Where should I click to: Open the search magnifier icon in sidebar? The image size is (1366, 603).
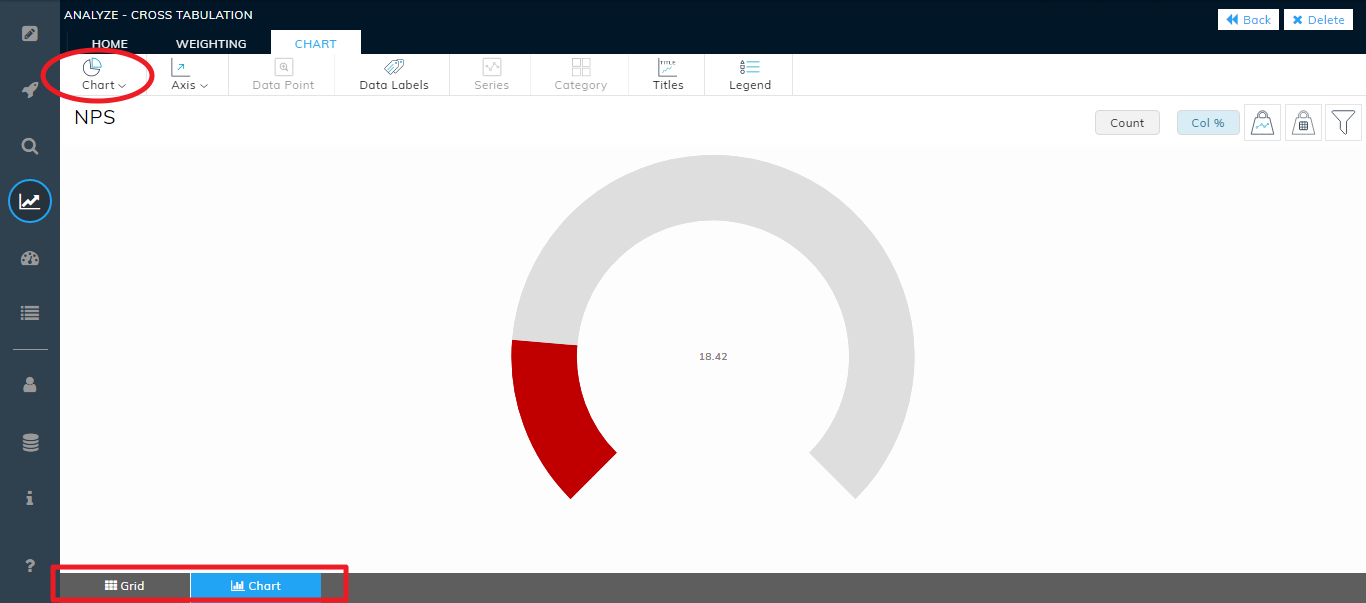point(30,146)
